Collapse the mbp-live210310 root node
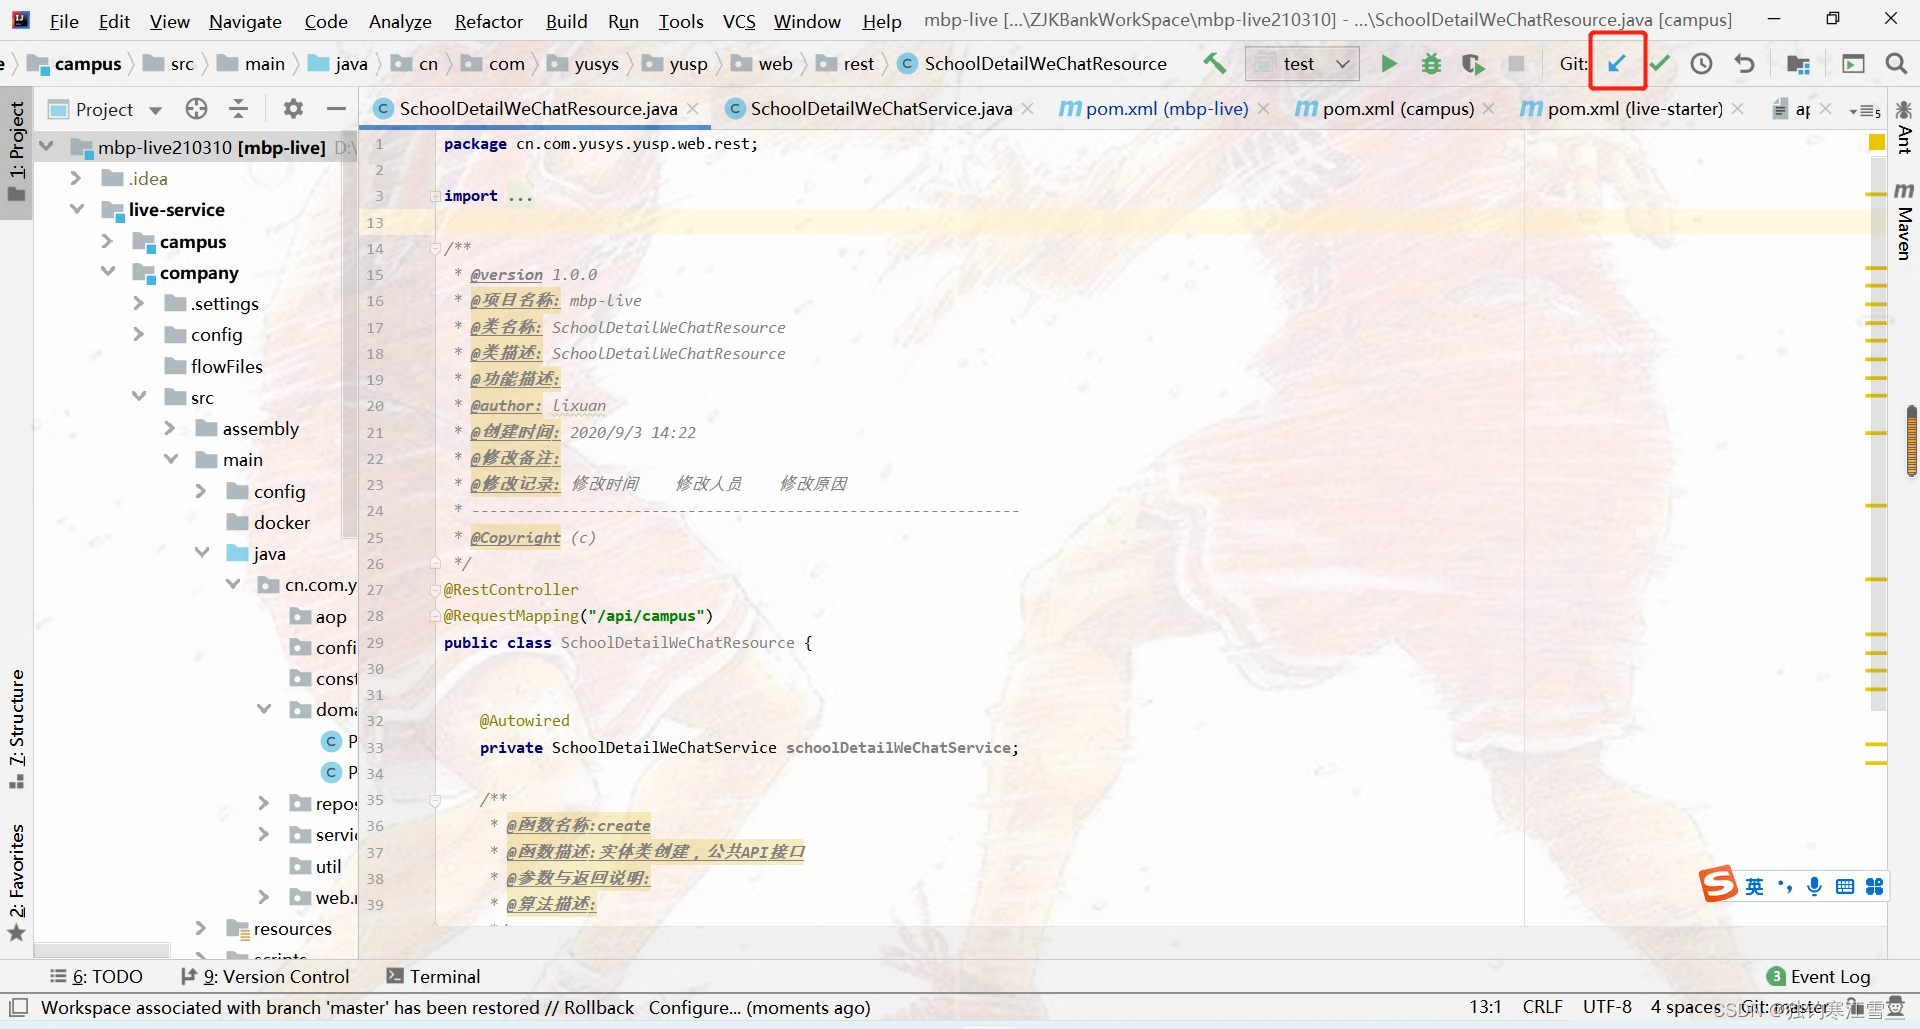The height and width of the screenshot is (1029, 1920). pos(46,147)
